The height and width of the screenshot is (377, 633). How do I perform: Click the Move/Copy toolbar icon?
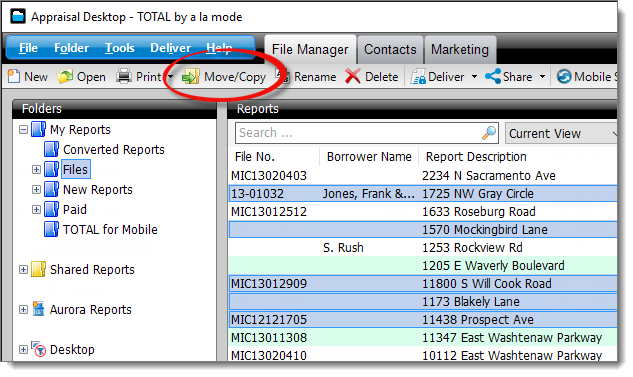coord(191,76)
